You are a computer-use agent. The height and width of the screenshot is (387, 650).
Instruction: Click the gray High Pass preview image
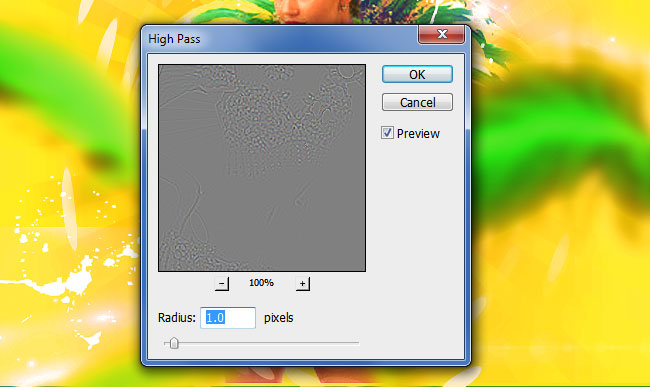pyautogui.click(x=262, y=168)
